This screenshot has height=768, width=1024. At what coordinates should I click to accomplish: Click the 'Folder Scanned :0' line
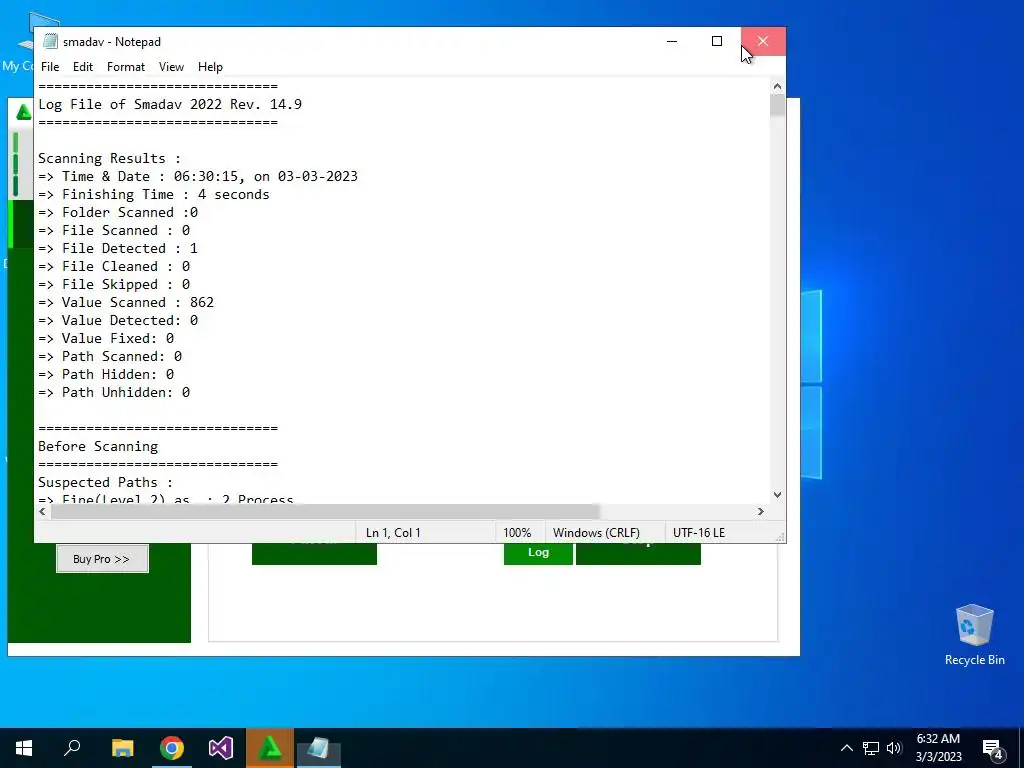pos(118,213)
